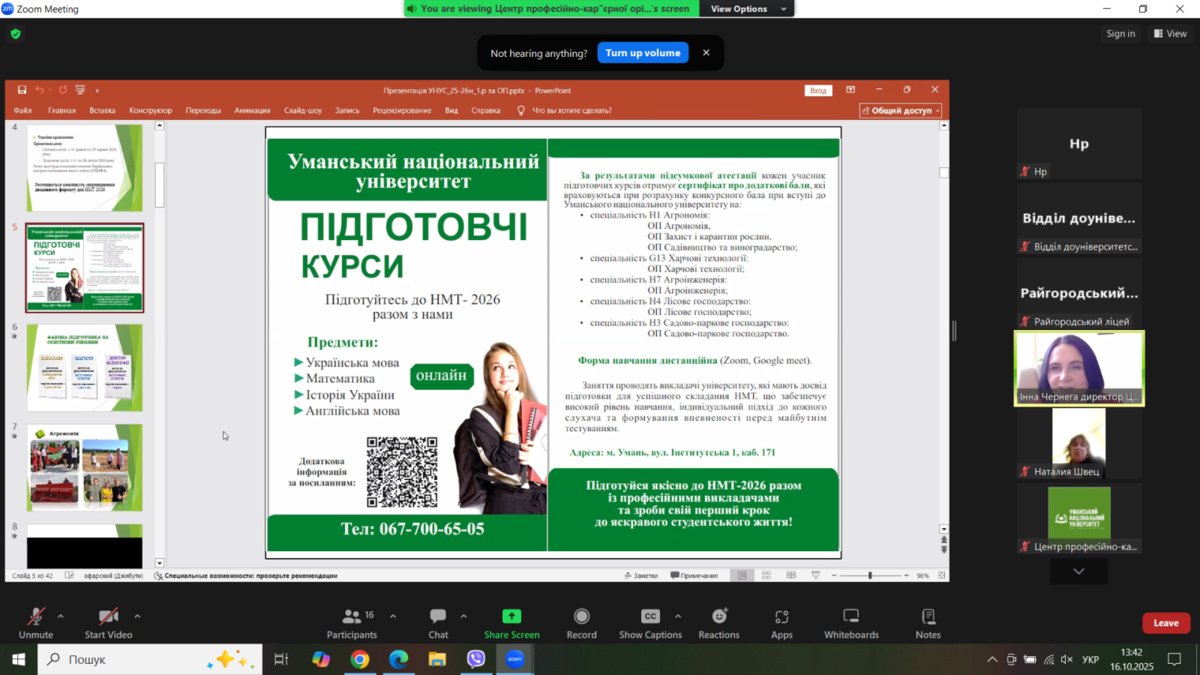Dismiss the Not hearing anything notification
This screenshot has height=675, width=1200.
(x=706, y=53)
